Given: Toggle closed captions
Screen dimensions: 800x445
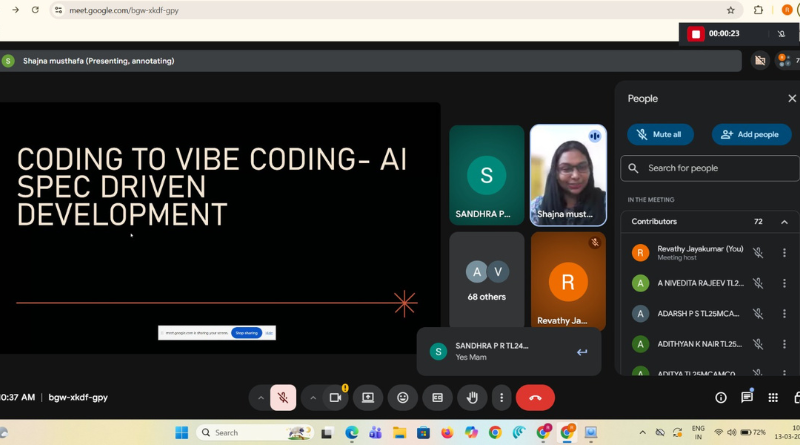Looking at the screenshot, I should click(437, 397).
